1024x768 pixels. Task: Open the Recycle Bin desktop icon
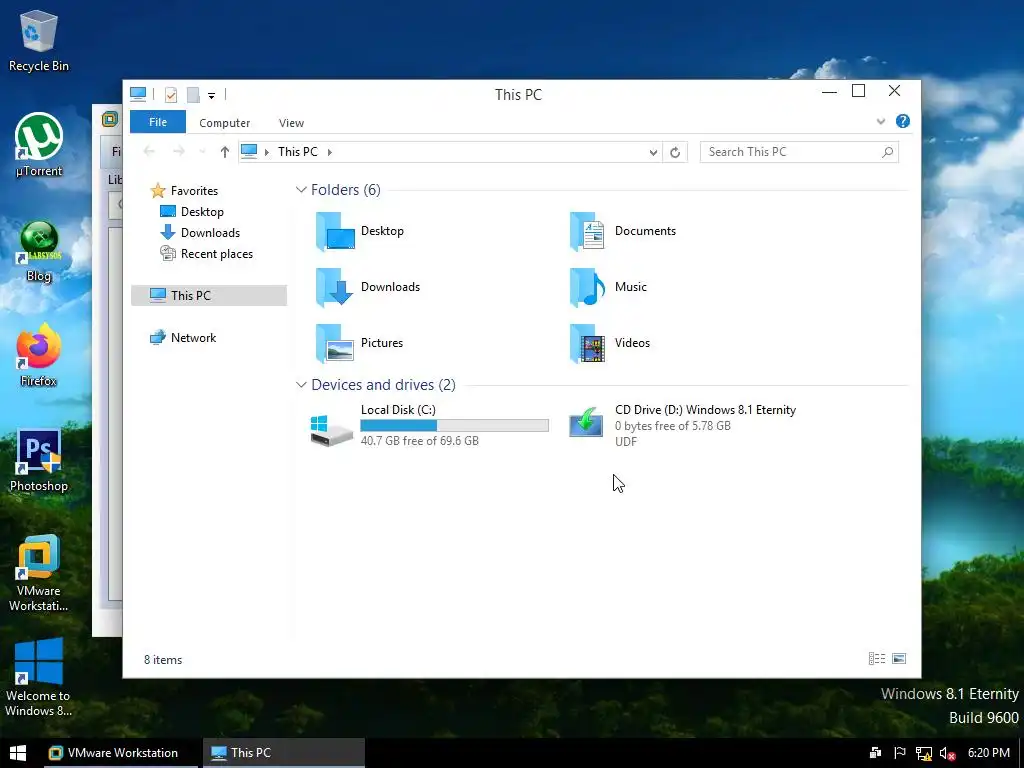point(39,40)
